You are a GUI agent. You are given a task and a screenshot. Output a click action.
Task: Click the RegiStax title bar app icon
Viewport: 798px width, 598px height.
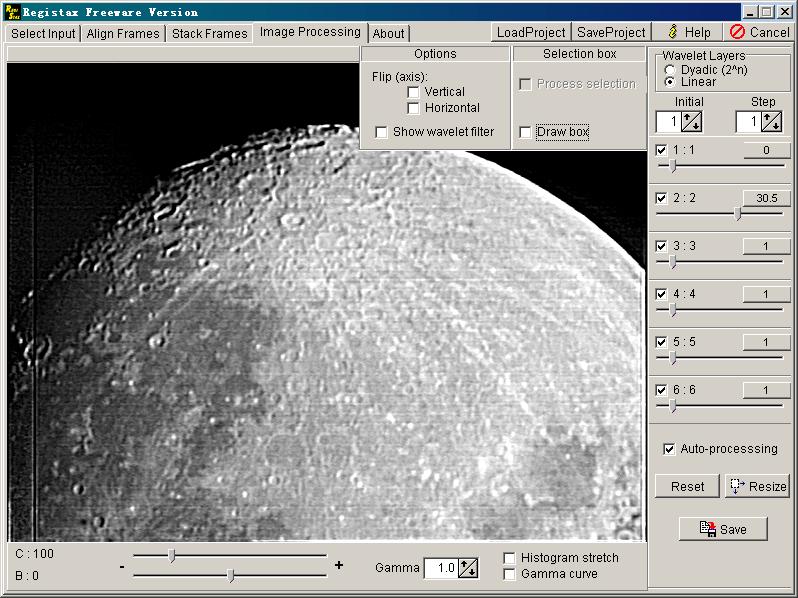click(12, 12)
